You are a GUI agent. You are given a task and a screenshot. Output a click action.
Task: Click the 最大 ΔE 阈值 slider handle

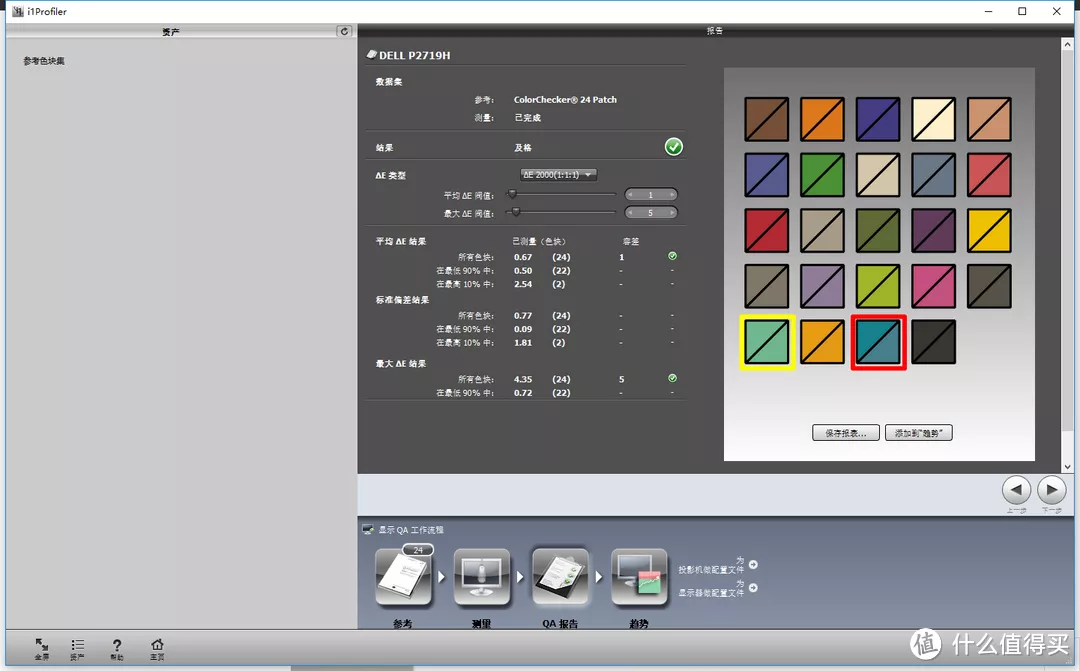[x=516, y=211]
